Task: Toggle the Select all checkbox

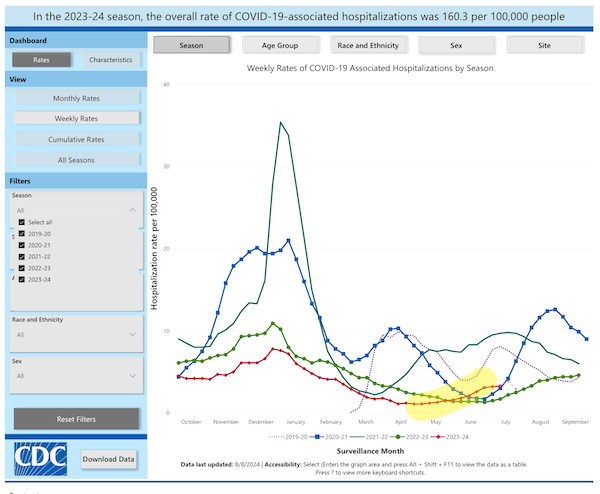Action: 22,222
